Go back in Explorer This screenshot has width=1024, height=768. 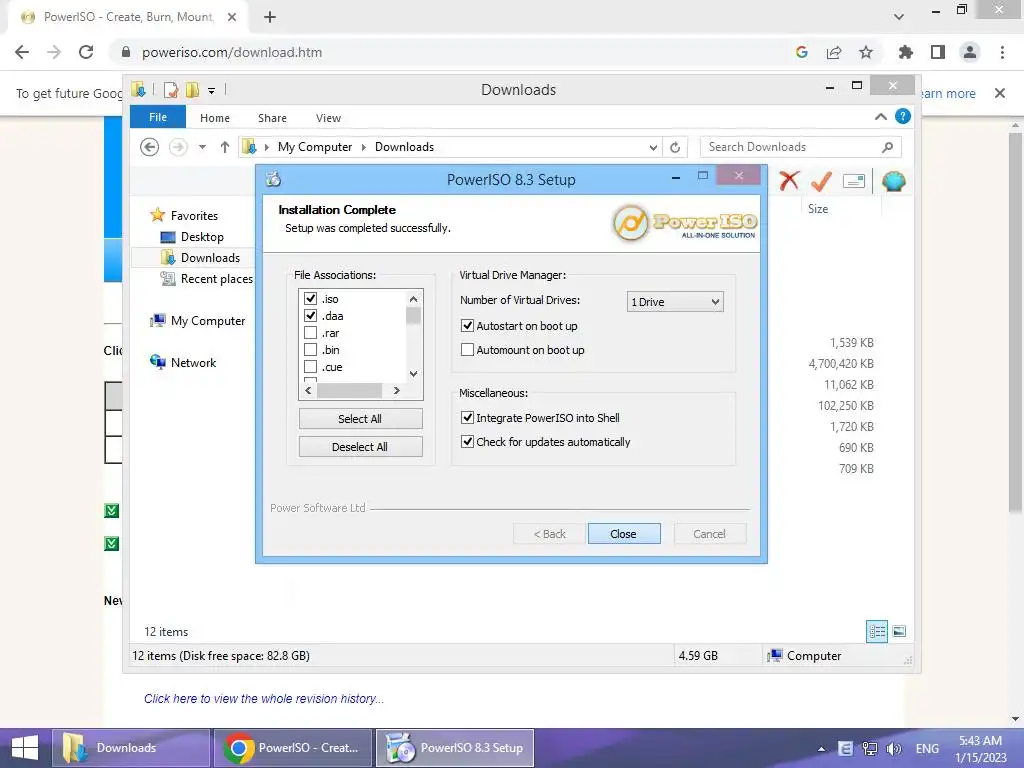click(150, 147)
